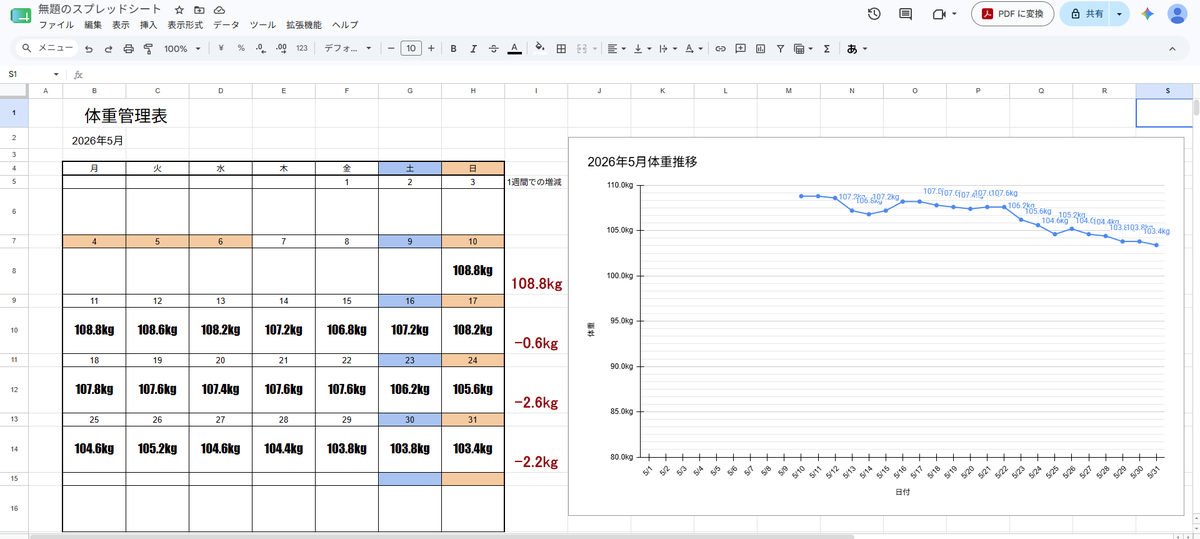This screenshot has width=1200, height=539.
Task: Open the ファイル menu
Action: click(x=56, y=24)
